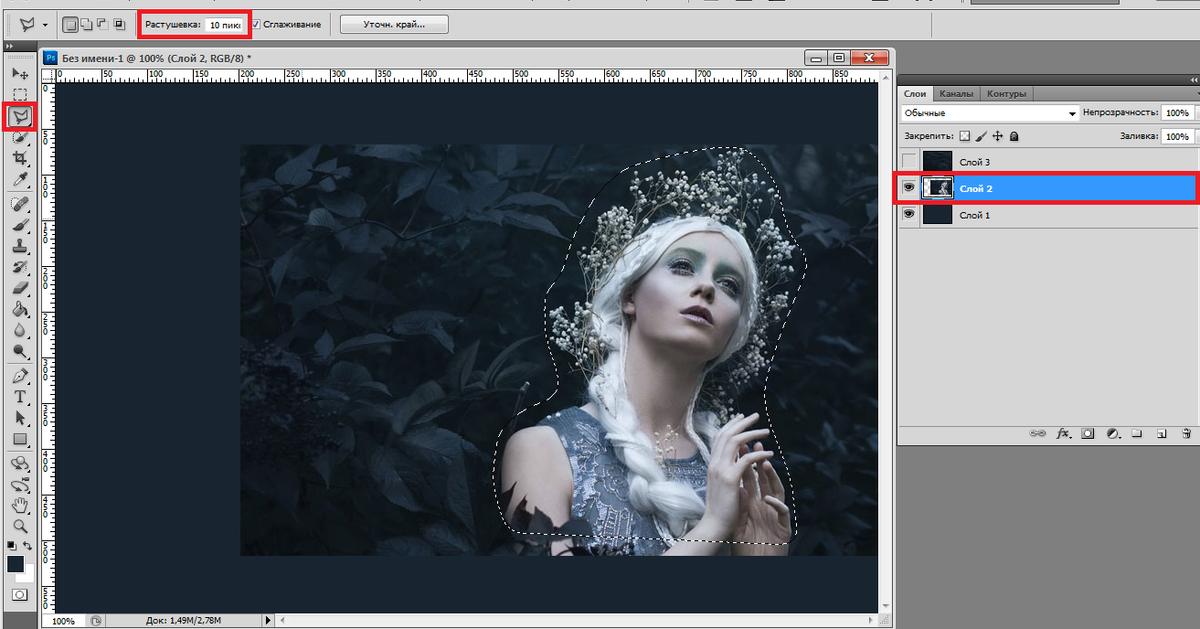
Task: Click the delete layer trash icon
Action: [1186, 434]
